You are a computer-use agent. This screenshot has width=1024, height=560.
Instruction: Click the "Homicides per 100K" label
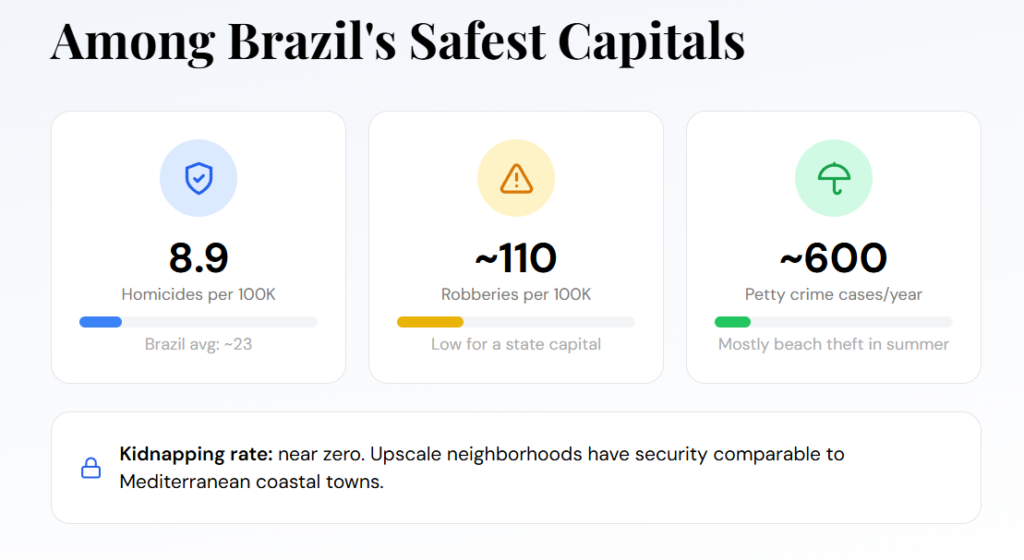click(x=198, y=295)
